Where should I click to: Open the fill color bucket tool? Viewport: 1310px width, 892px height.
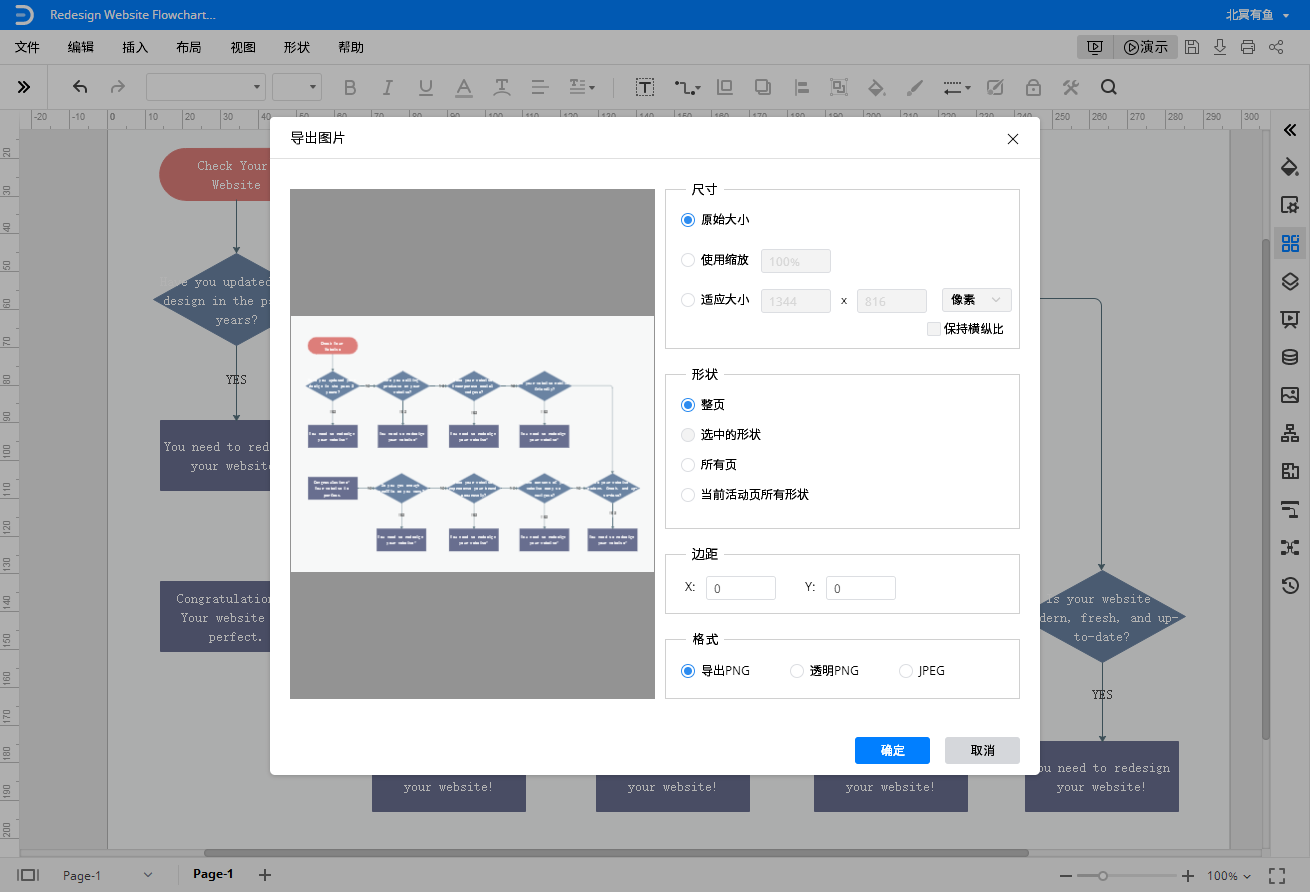click(x=876, y=87)
